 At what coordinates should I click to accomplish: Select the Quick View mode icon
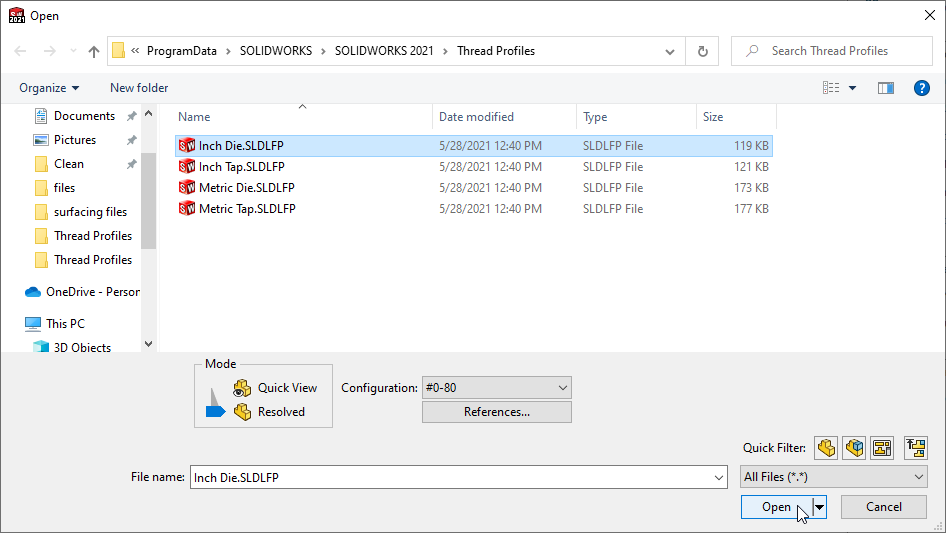pos(242,388)
